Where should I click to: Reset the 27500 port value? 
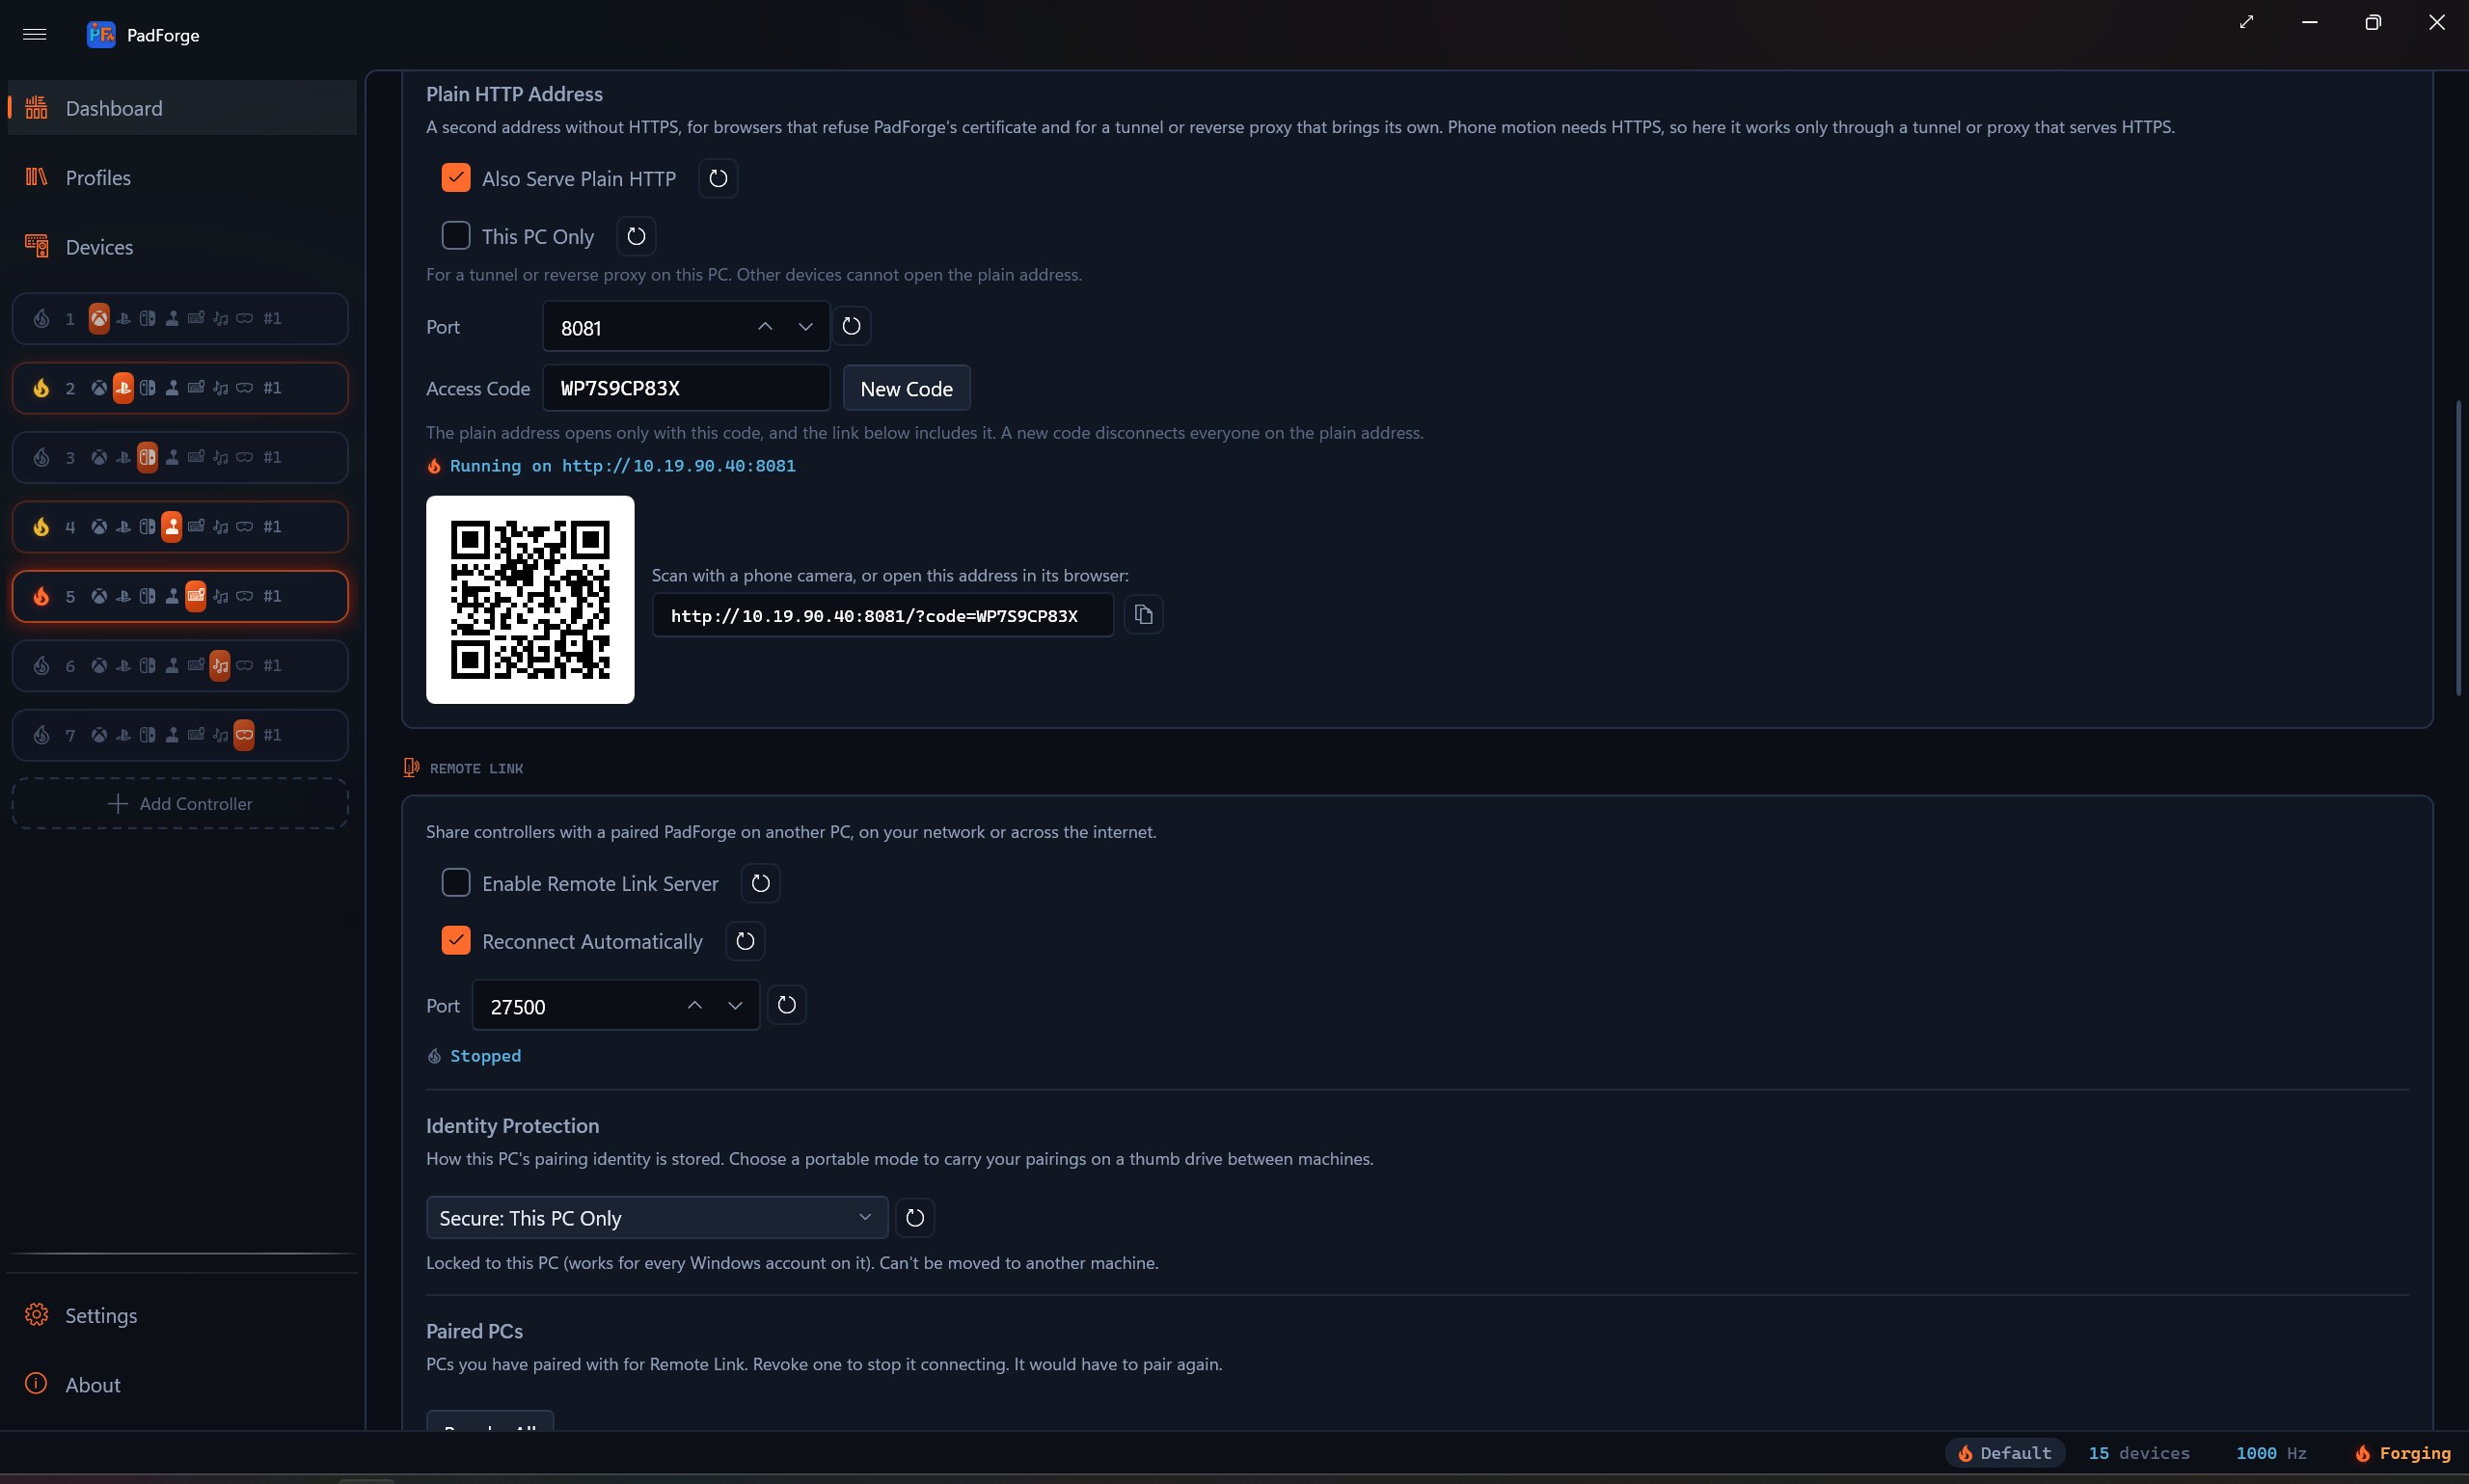[x=787, y=1006]
